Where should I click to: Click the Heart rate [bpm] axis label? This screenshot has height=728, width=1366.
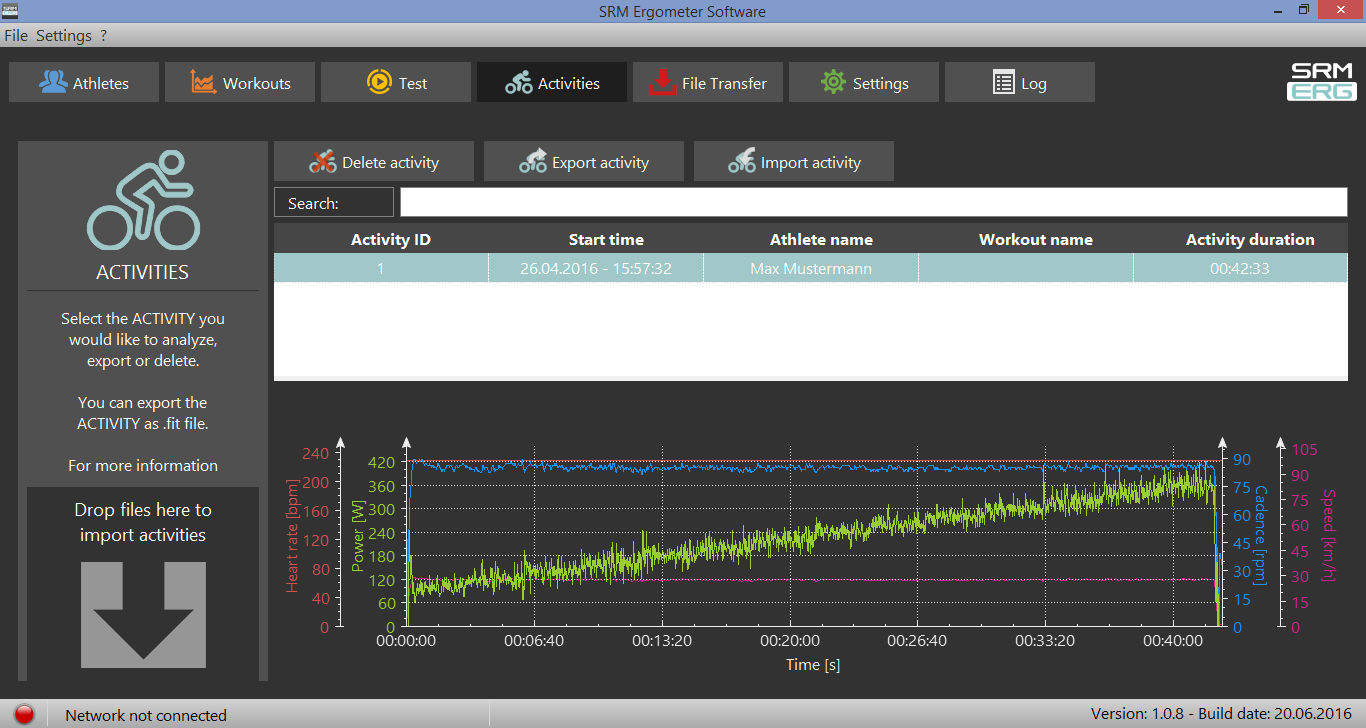(x=293, y=538)
